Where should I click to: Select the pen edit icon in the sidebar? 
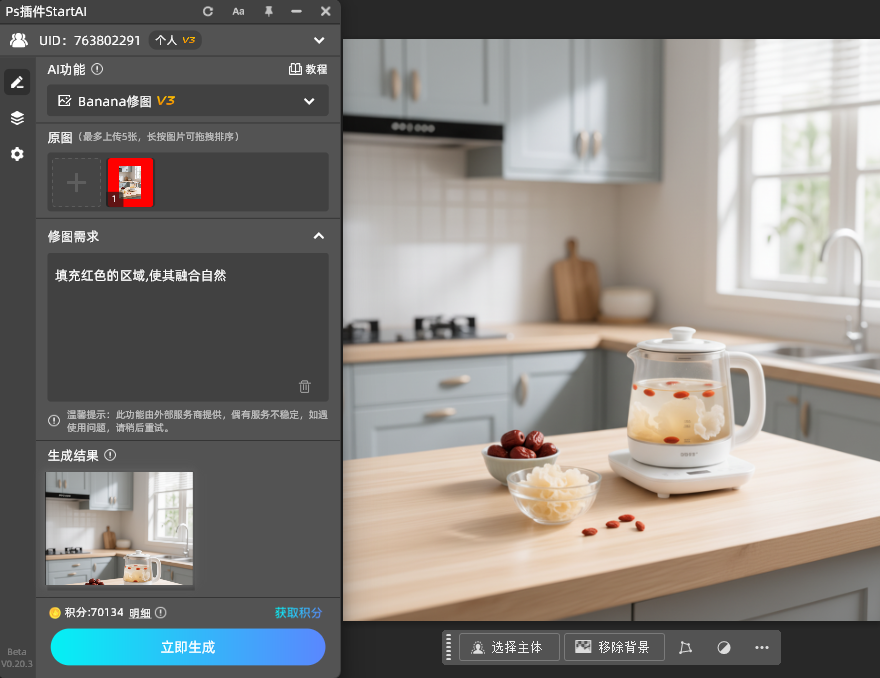pyautogui.click(x=17, y=82)
